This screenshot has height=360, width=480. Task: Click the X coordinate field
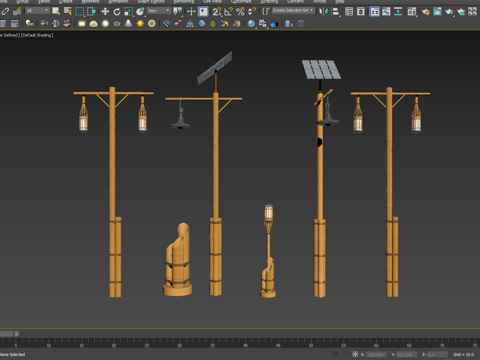click(376, 354)
